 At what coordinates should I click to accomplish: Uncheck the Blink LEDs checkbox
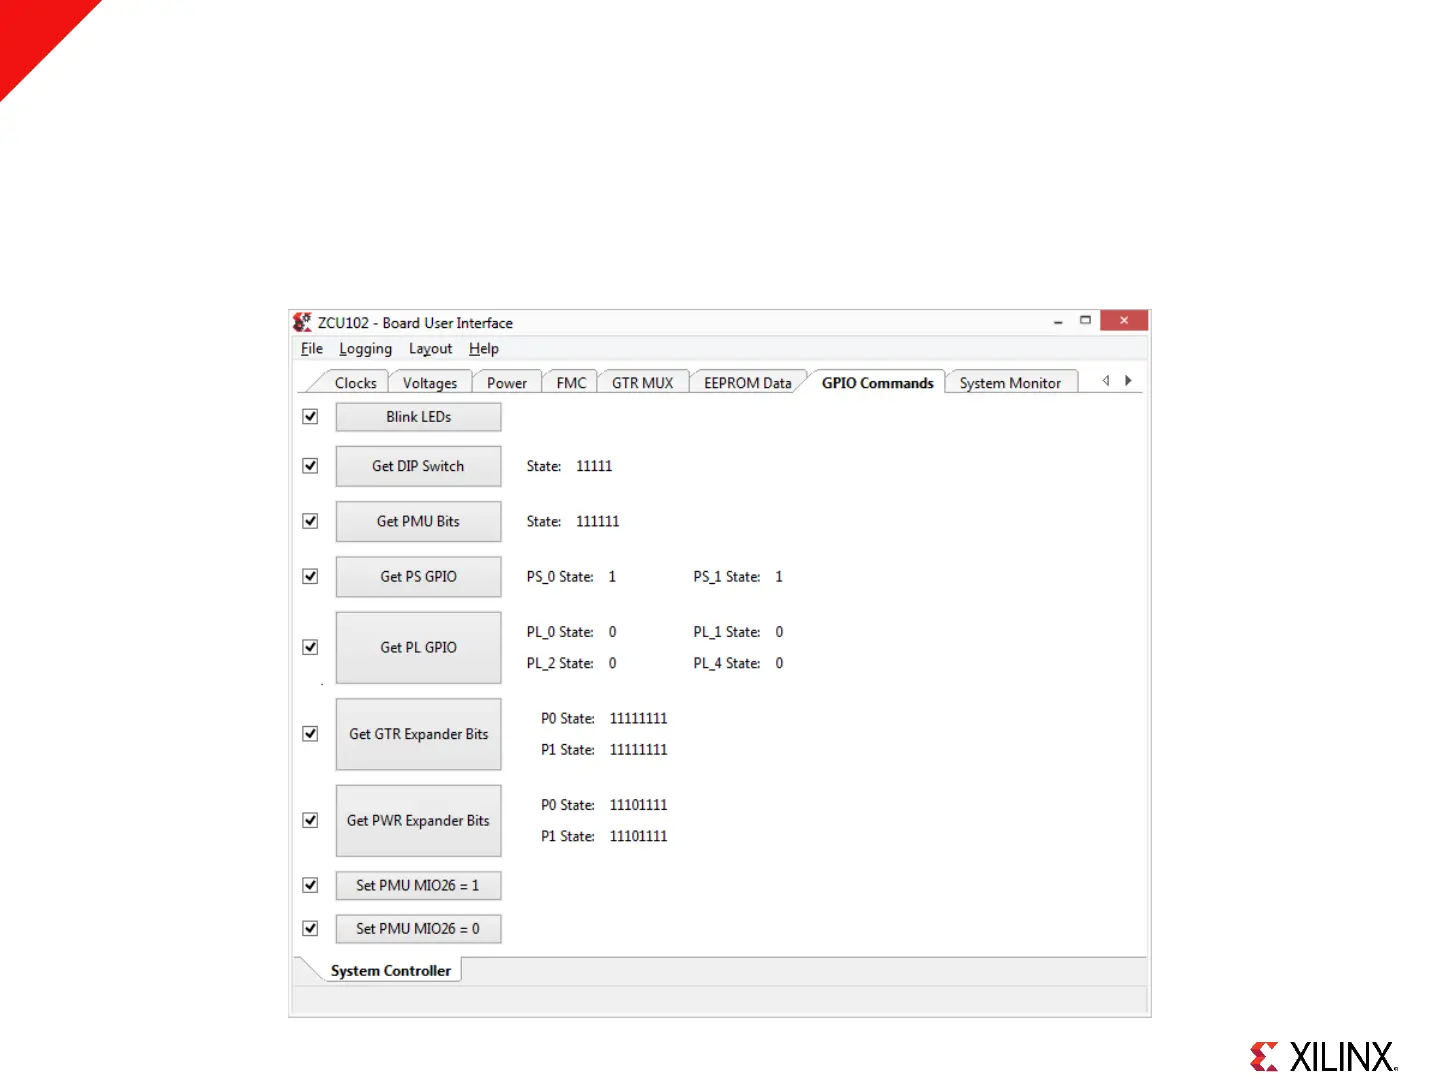[x=310, y=416]
